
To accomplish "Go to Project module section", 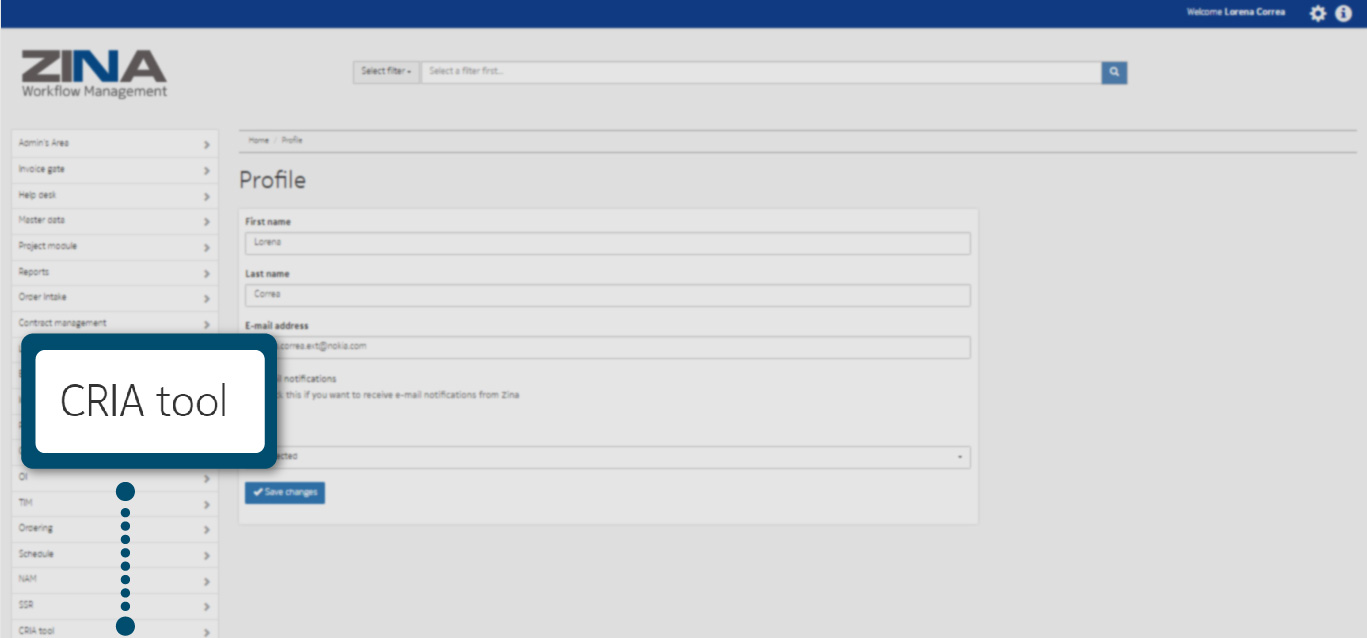I will (x=48, y=246).
